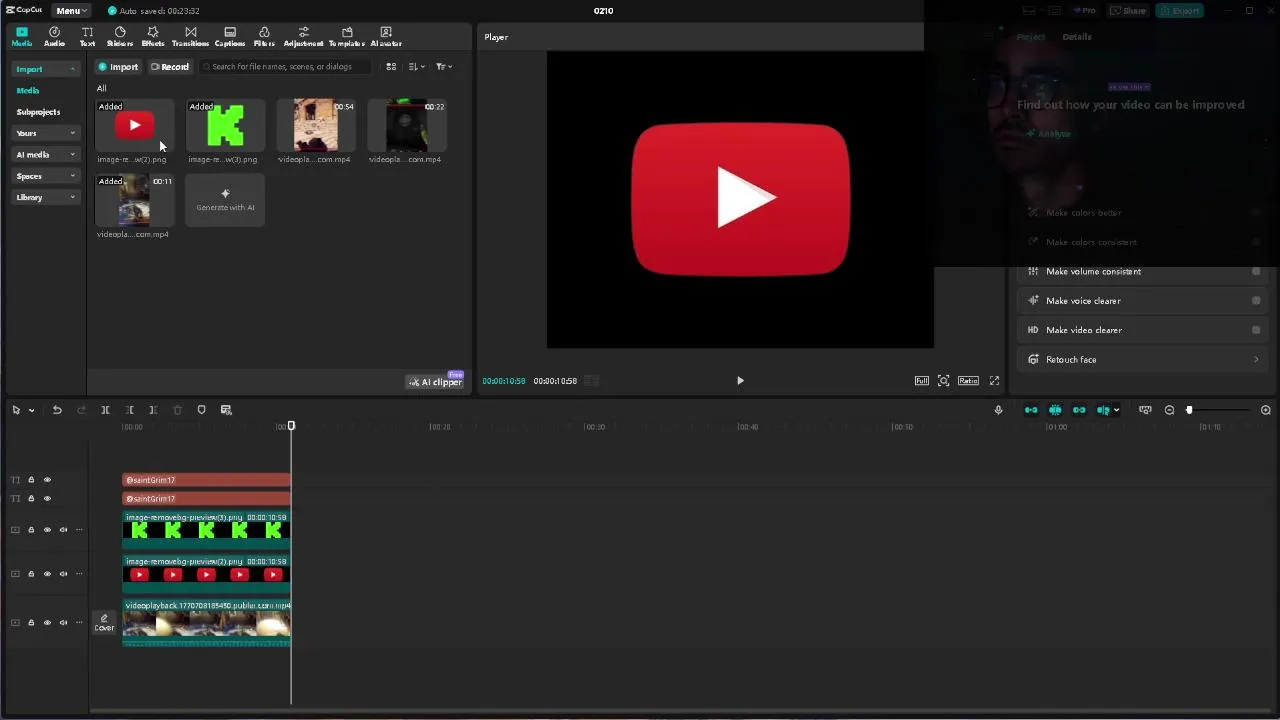This screenshot has height=720, width=1280.
Task: Click the Record button
Action: 170,67
